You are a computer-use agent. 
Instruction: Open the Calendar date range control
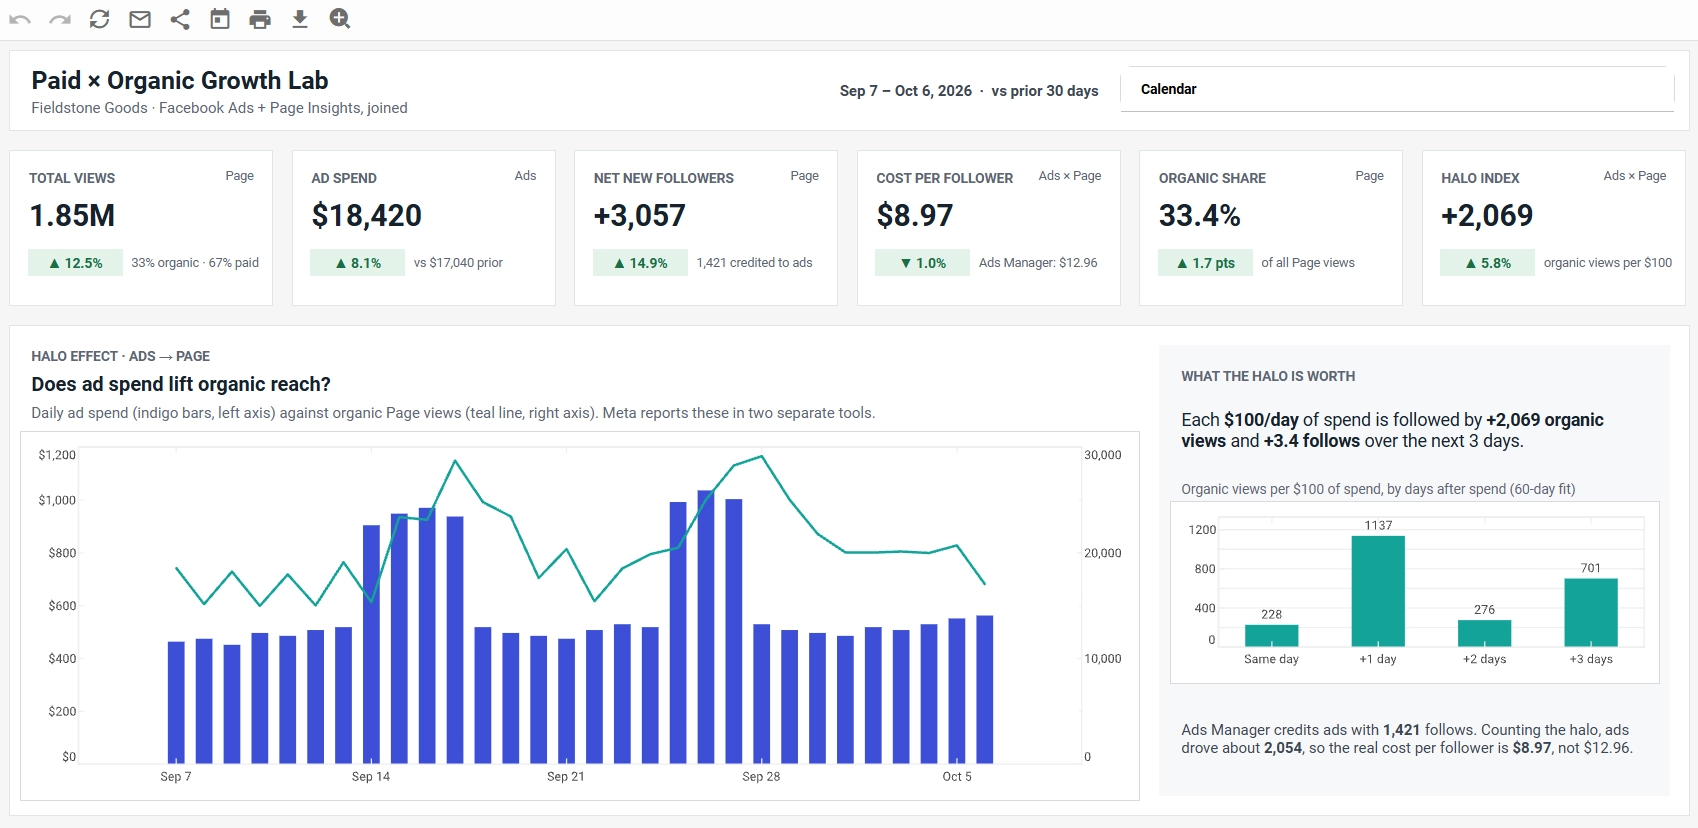(1397, 89)
